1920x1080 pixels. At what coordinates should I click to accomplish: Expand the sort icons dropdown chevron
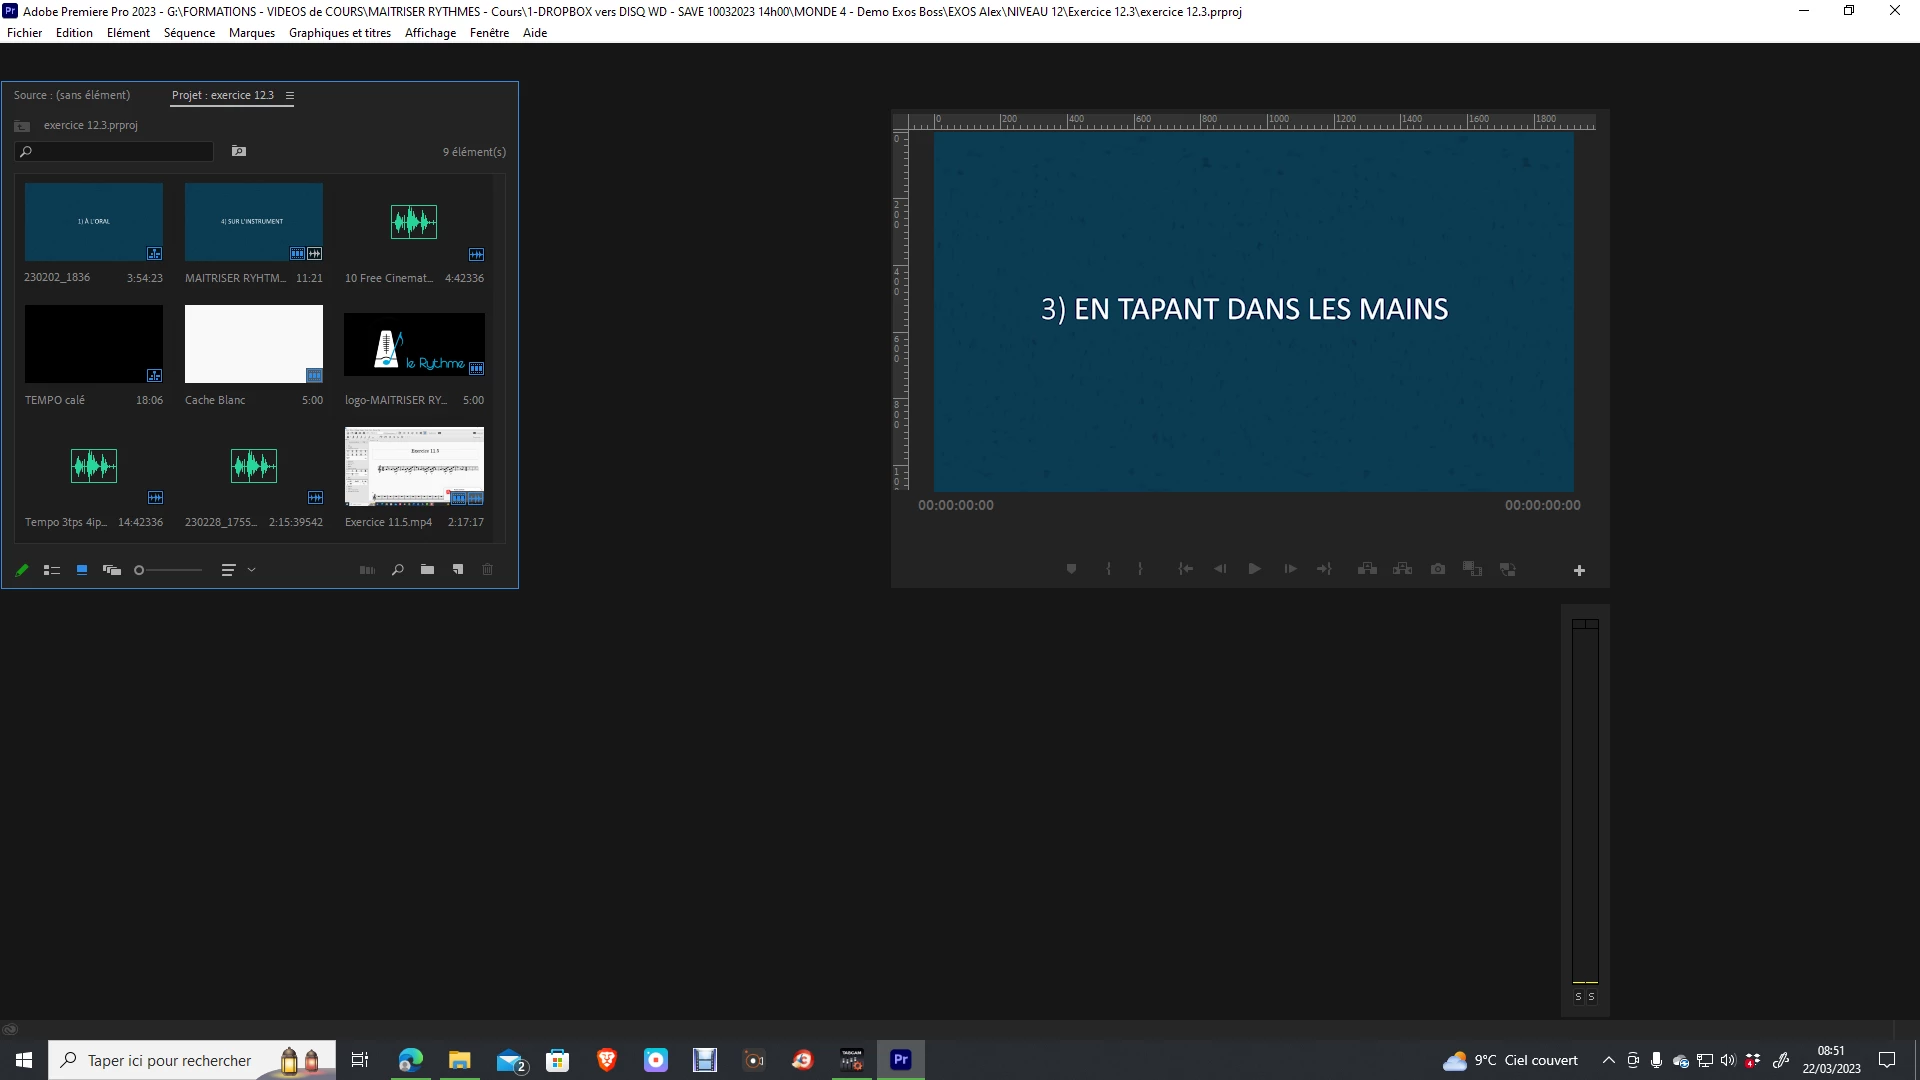(252, 570)
